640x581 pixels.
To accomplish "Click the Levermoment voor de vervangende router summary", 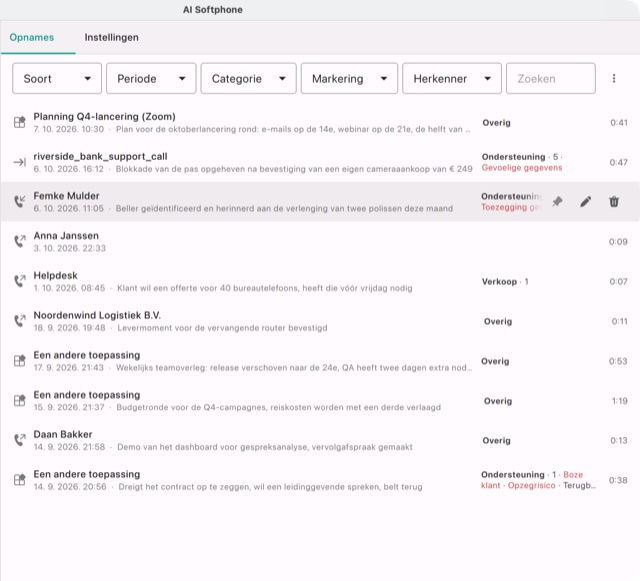I will (x=222, y=328).
